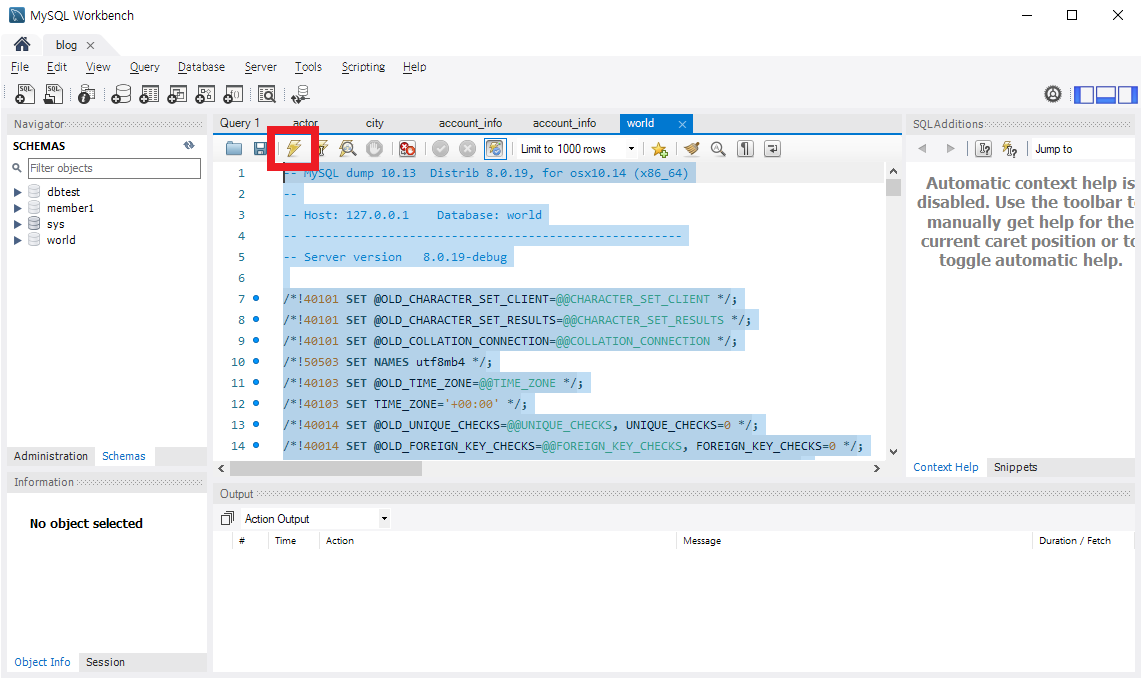Run EXPLAIN on the current statement
The image size is (1142, 679).
click(347, 149)
